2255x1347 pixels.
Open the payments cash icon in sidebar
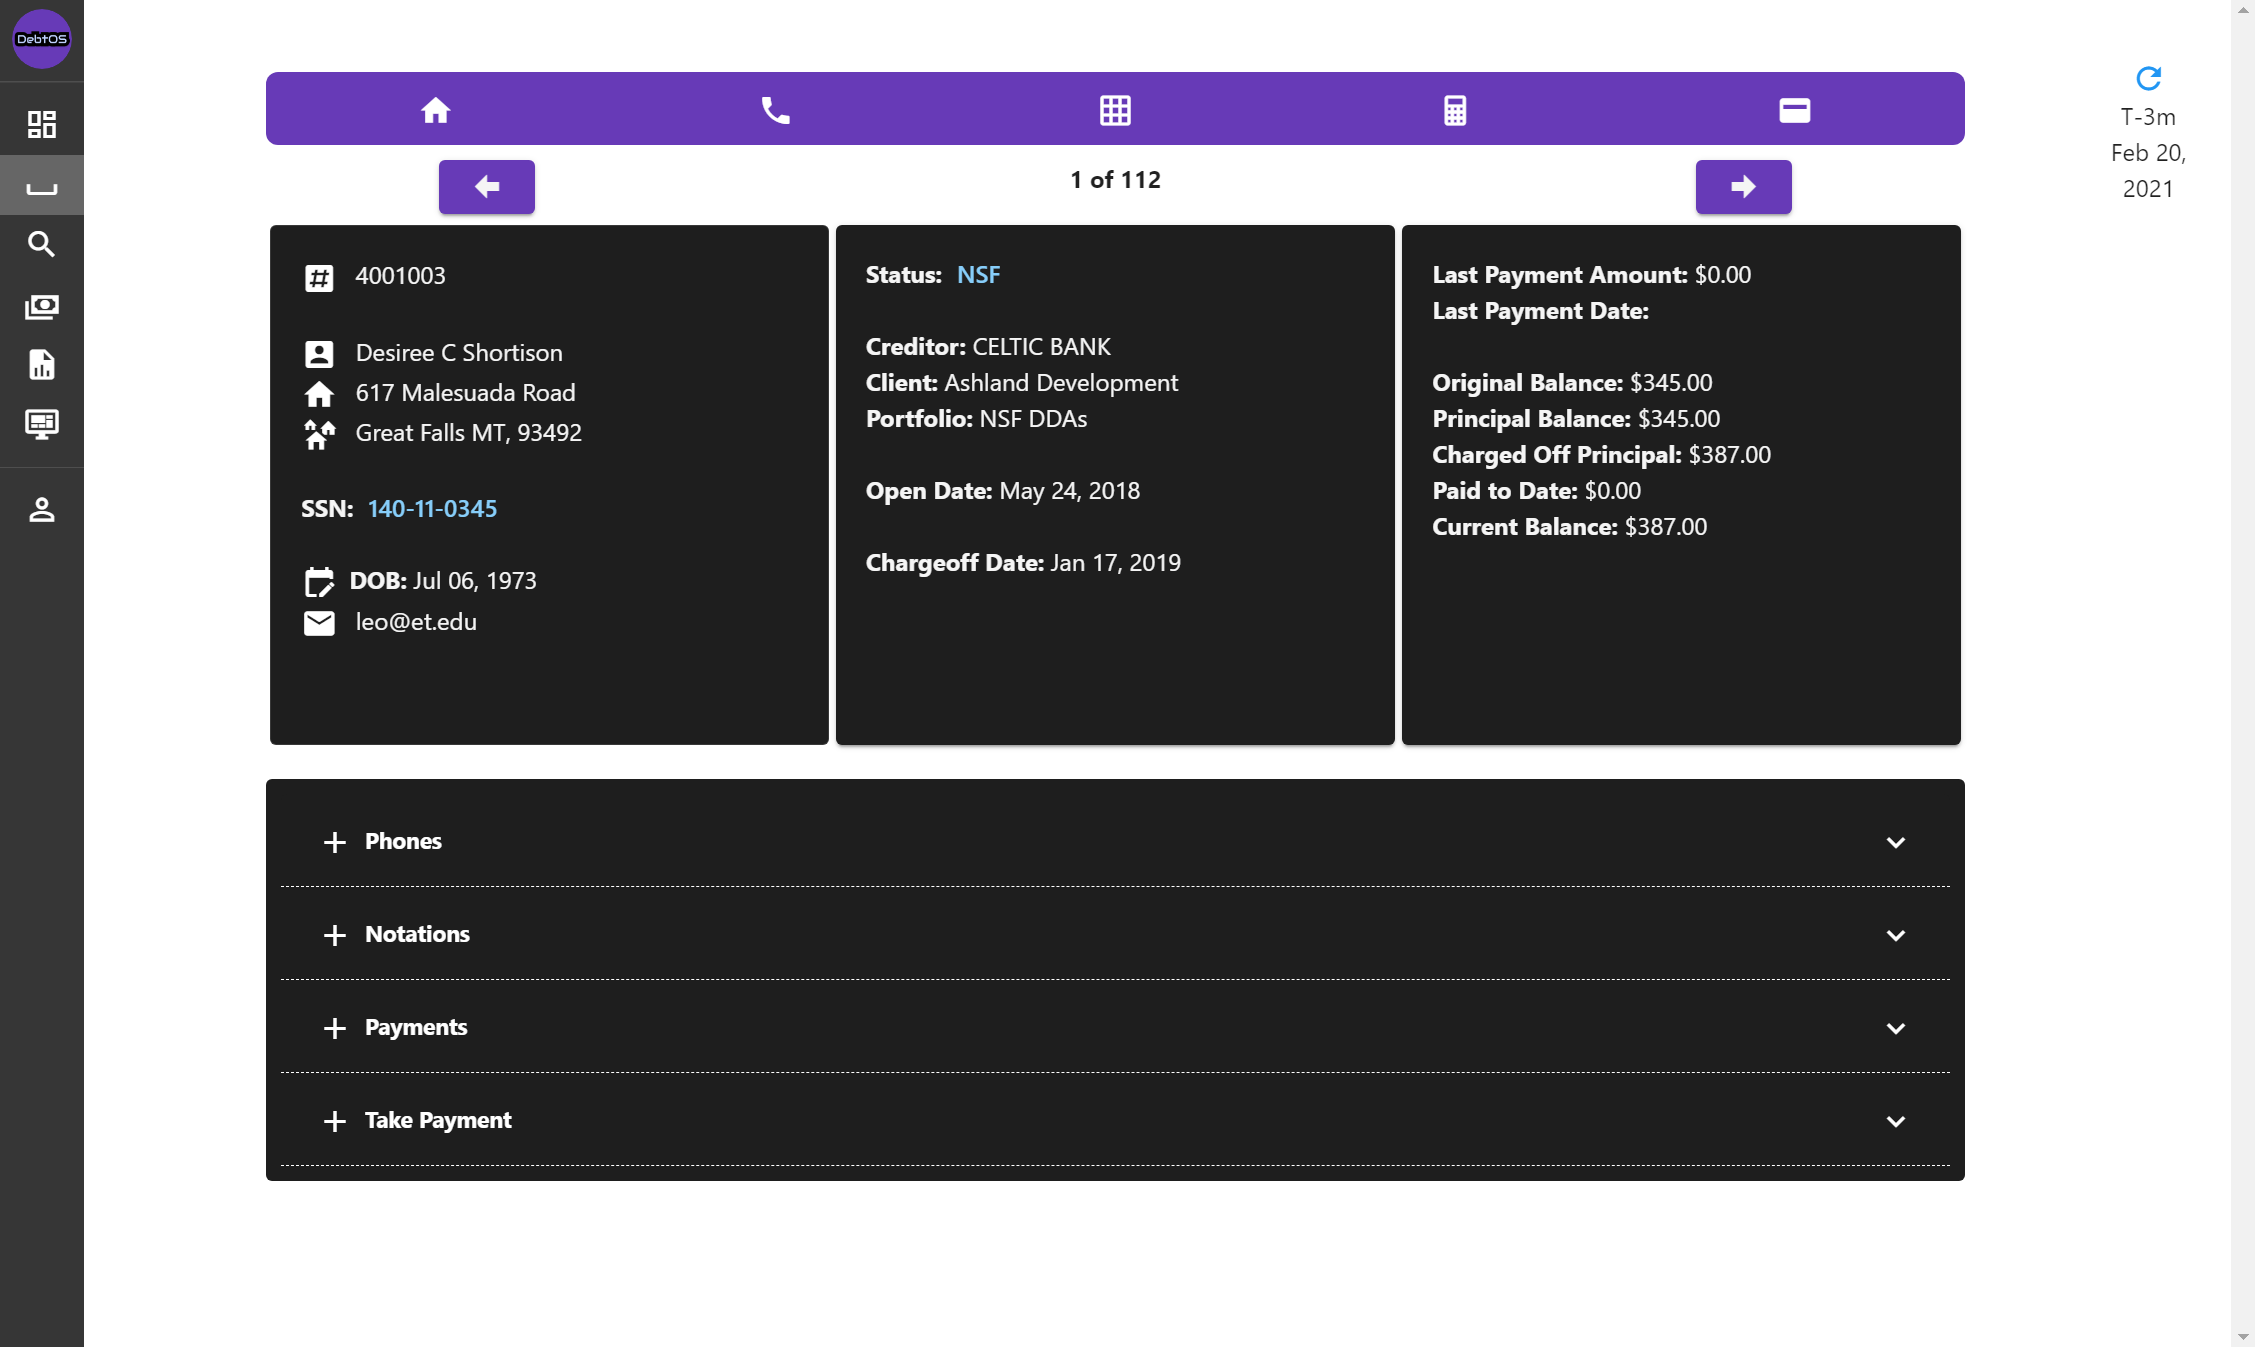pyautogui.click(x=41, y=306)
